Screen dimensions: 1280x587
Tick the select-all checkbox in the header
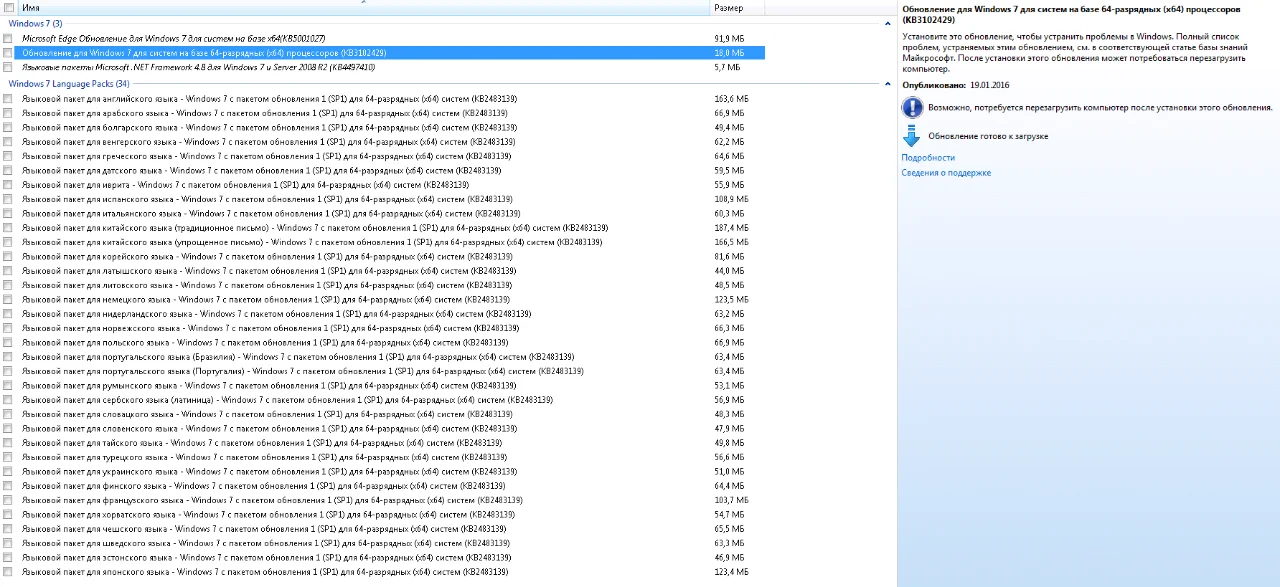(x=8, y=8)
